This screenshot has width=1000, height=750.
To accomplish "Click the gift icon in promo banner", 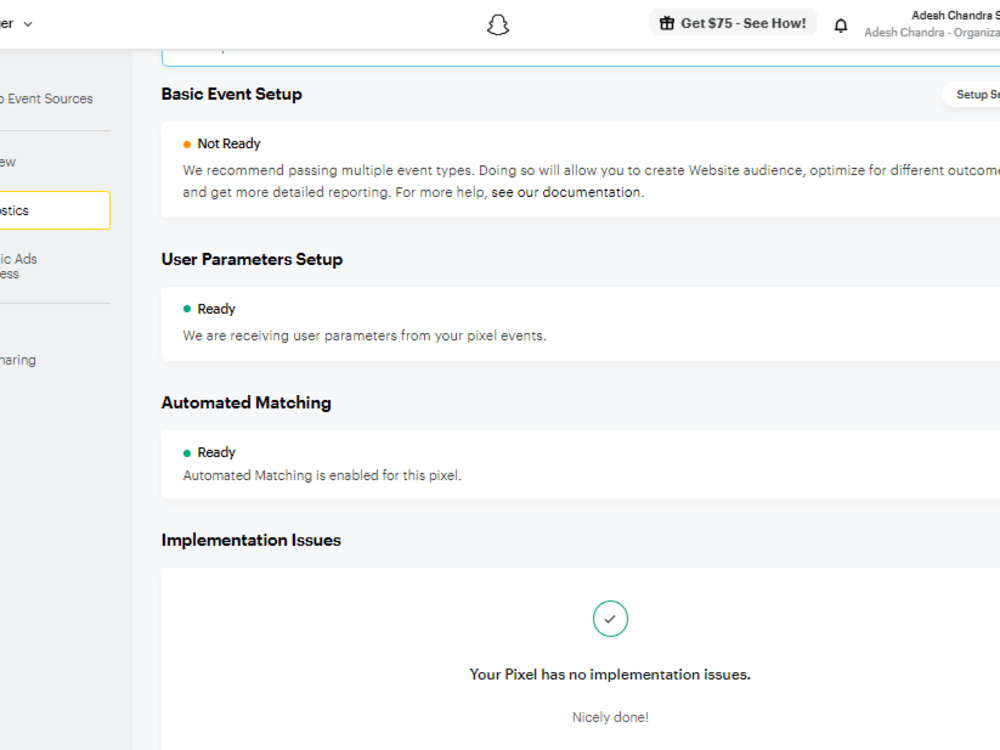I will point(667,23).
